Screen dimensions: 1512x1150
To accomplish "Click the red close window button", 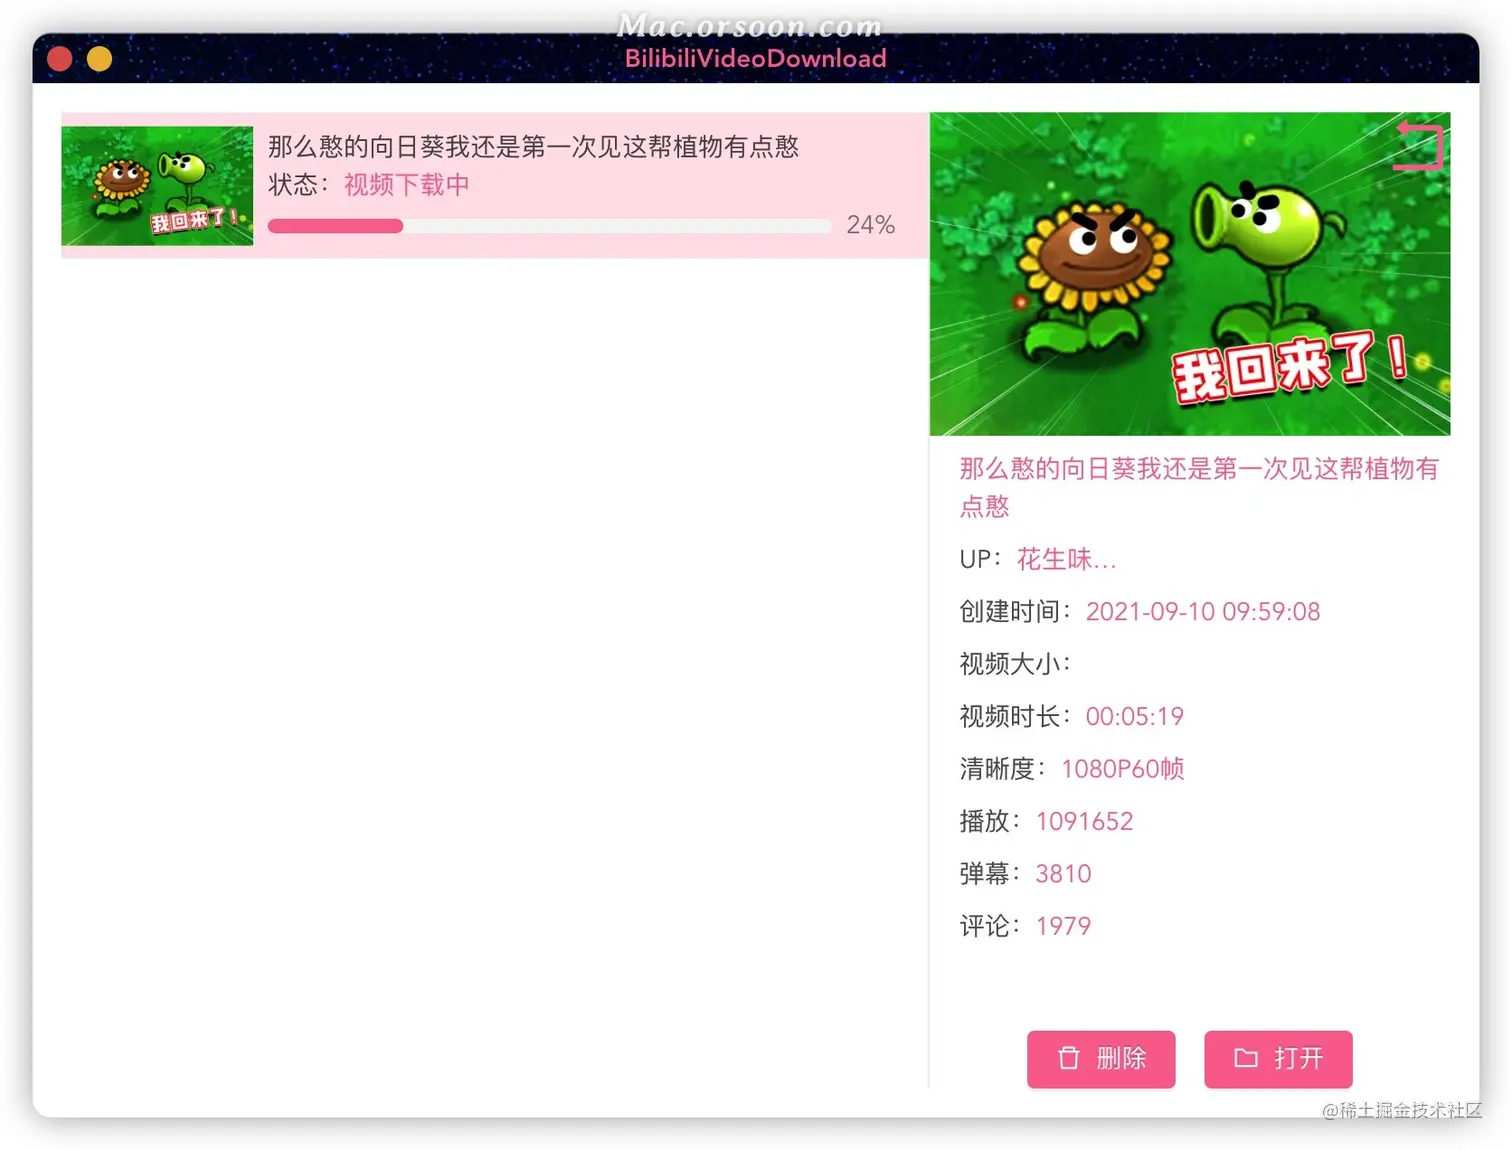I will pyautogui.click(x=60, y=59).
